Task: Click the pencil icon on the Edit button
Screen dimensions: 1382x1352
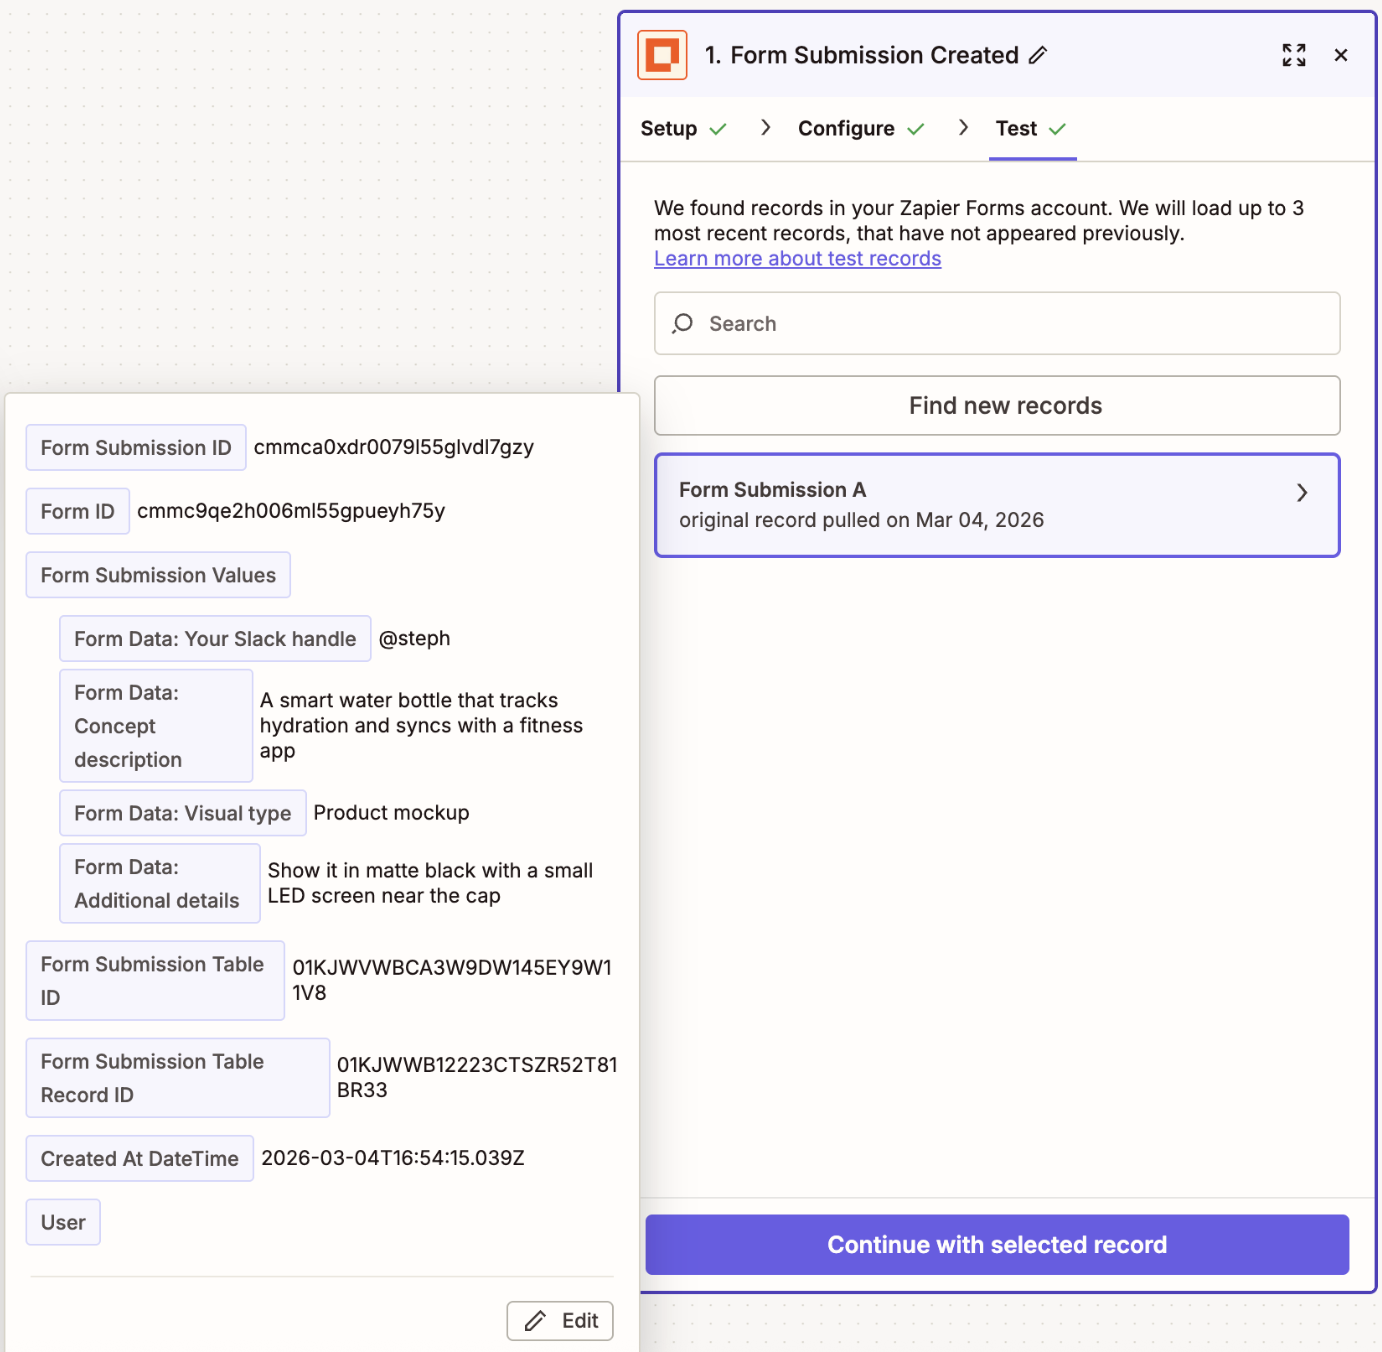Action: tap(534, 1320)
